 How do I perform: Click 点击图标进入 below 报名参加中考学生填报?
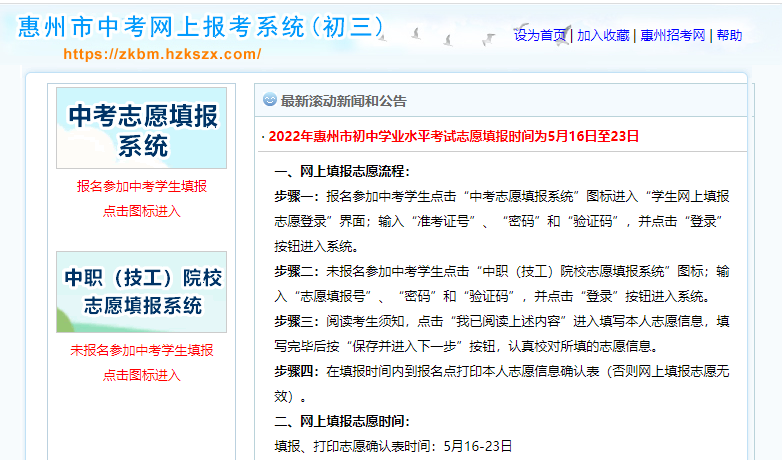pyautogui.click(x=142, y=211)
